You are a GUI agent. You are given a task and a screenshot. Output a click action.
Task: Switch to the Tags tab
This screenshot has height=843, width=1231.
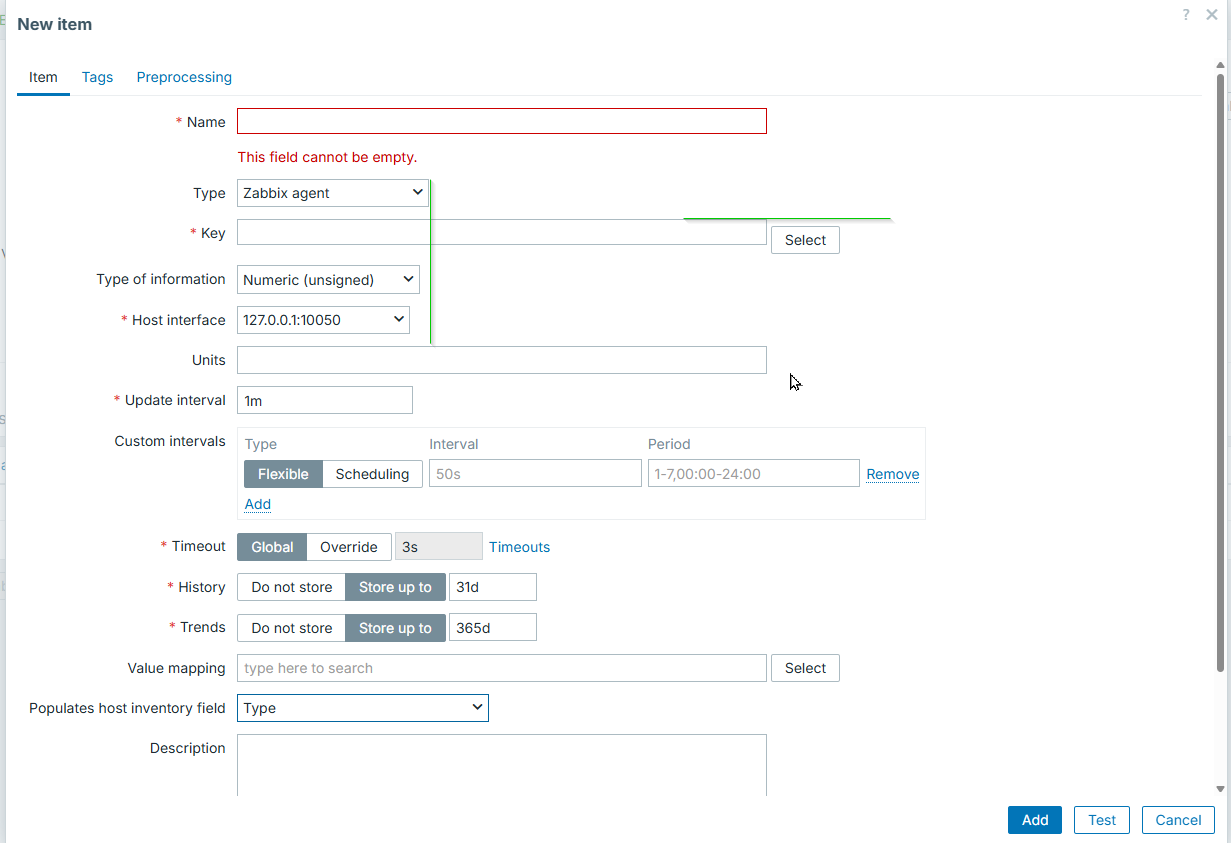tap(97, 77)
